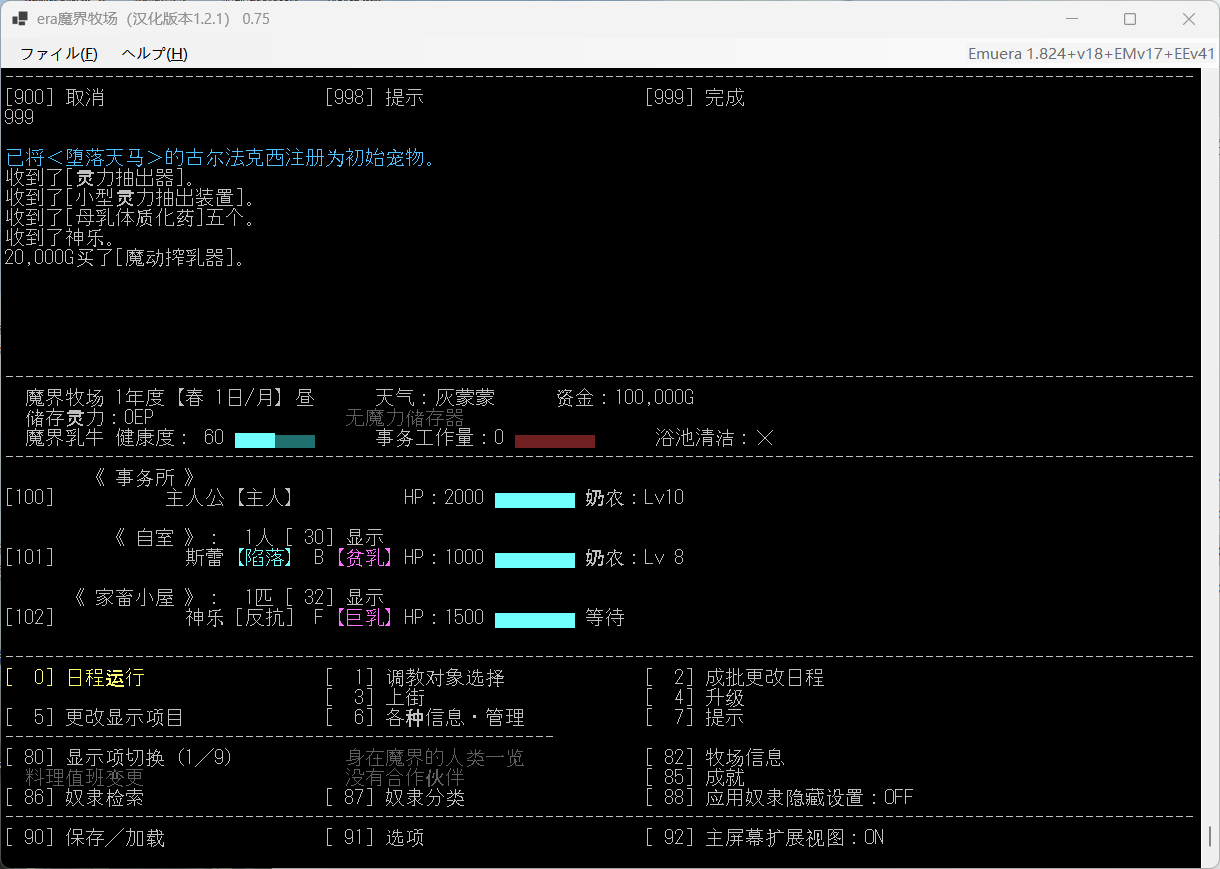Maximize the era魔界牧场 window
The image size is (1220, 869).
(1130, 19)
